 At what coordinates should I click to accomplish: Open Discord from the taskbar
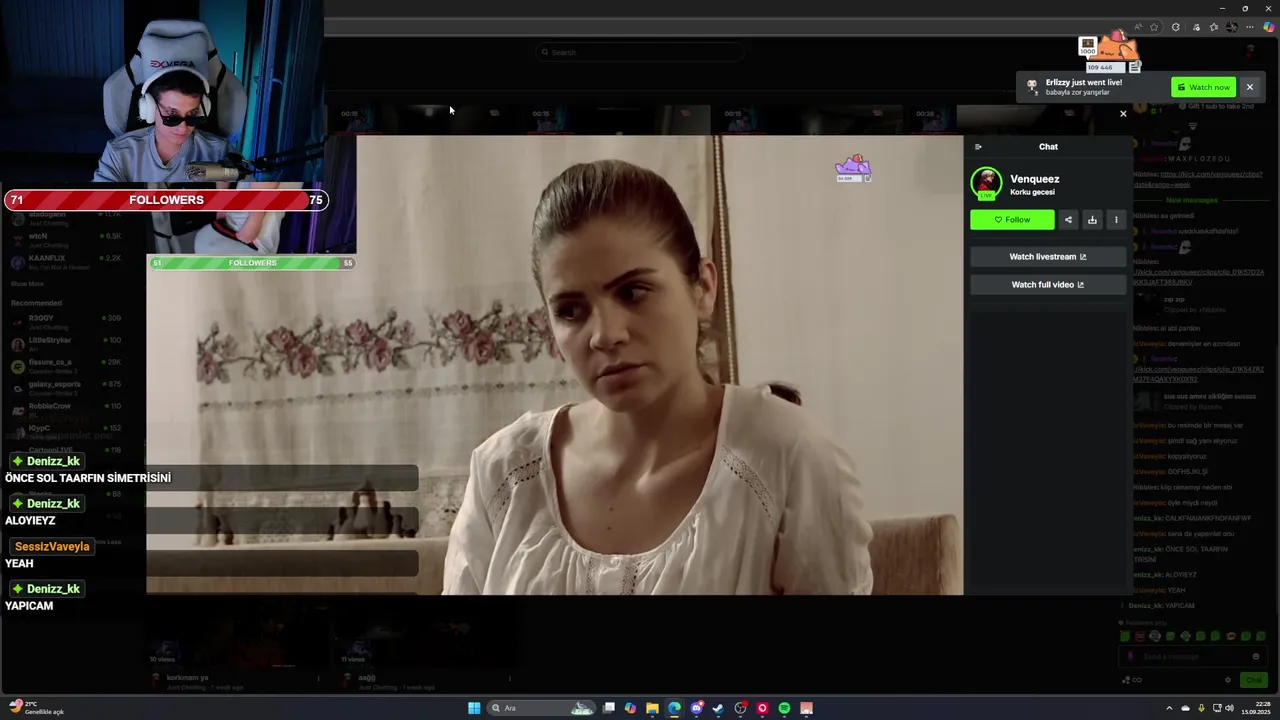697,708
